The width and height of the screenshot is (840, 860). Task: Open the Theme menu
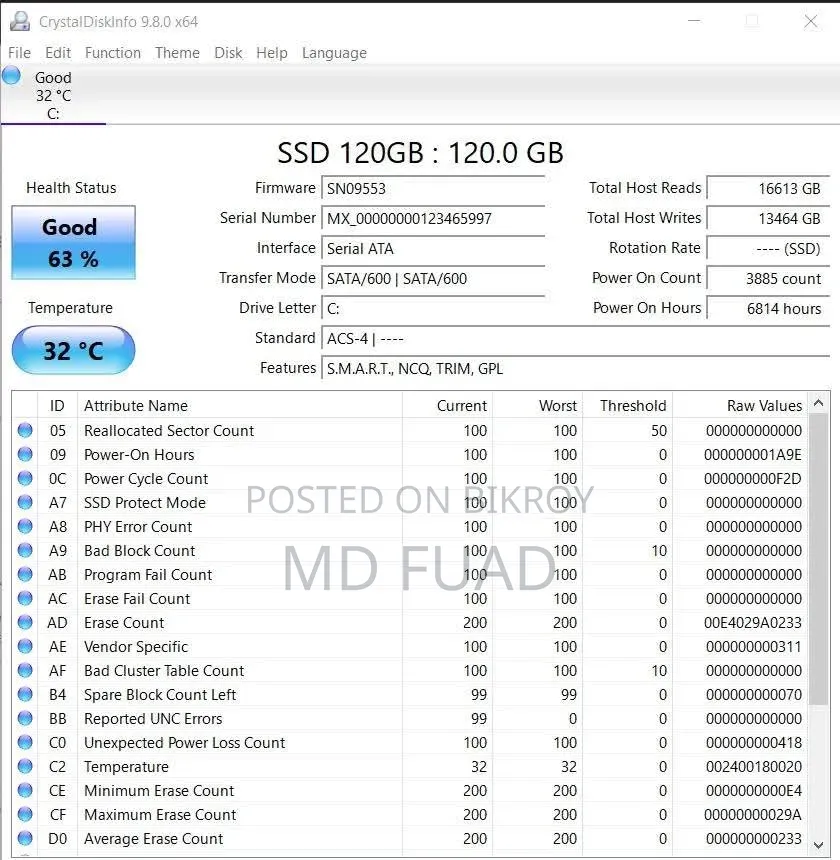177,53
